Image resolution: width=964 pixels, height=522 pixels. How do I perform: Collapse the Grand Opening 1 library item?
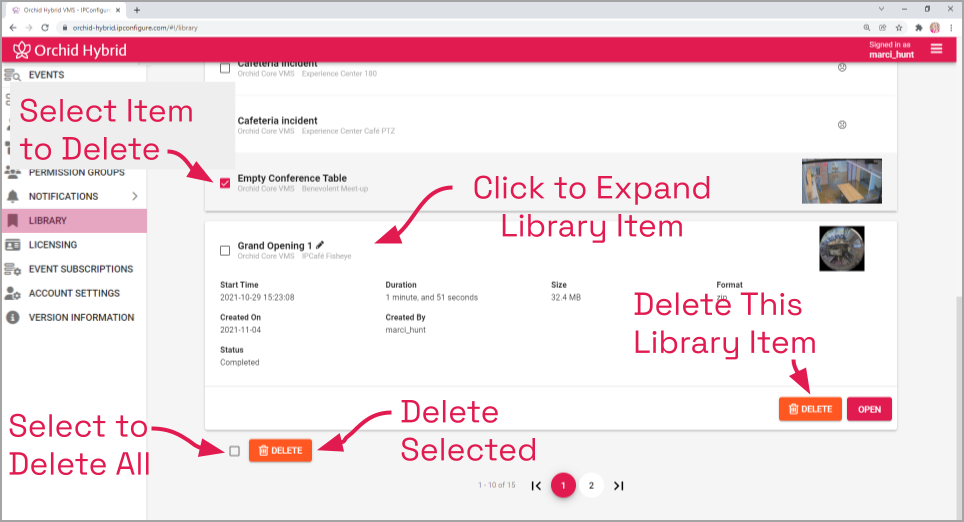coord(550,250)
